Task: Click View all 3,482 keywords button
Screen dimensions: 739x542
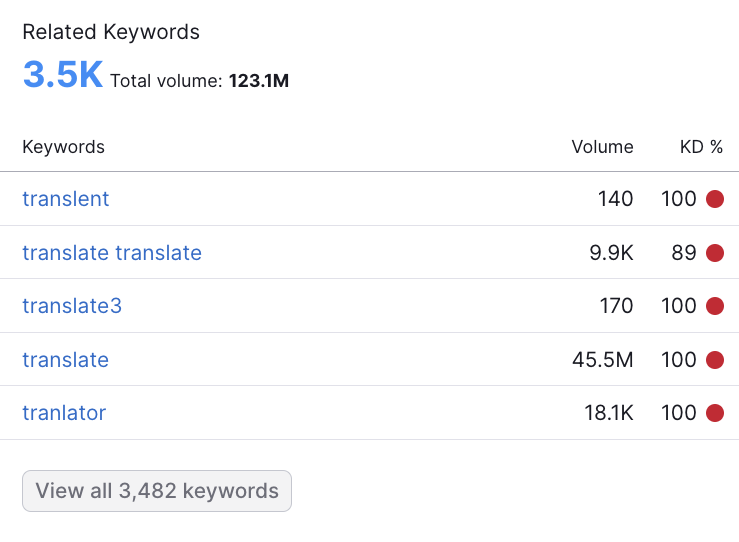Action: pyautogui.click(x=157, y=491)
